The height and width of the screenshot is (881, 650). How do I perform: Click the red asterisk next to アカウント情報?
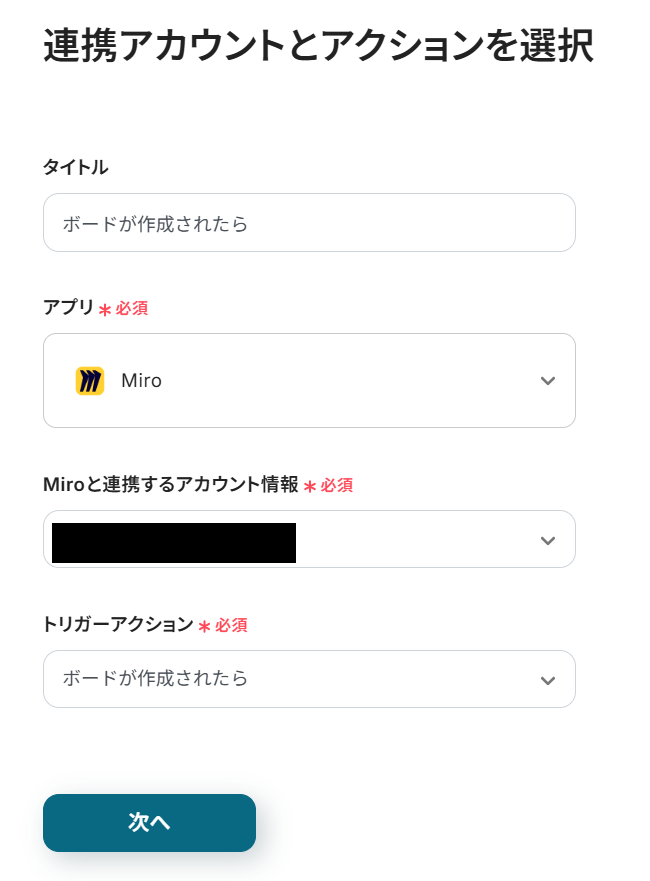point(310,487)
